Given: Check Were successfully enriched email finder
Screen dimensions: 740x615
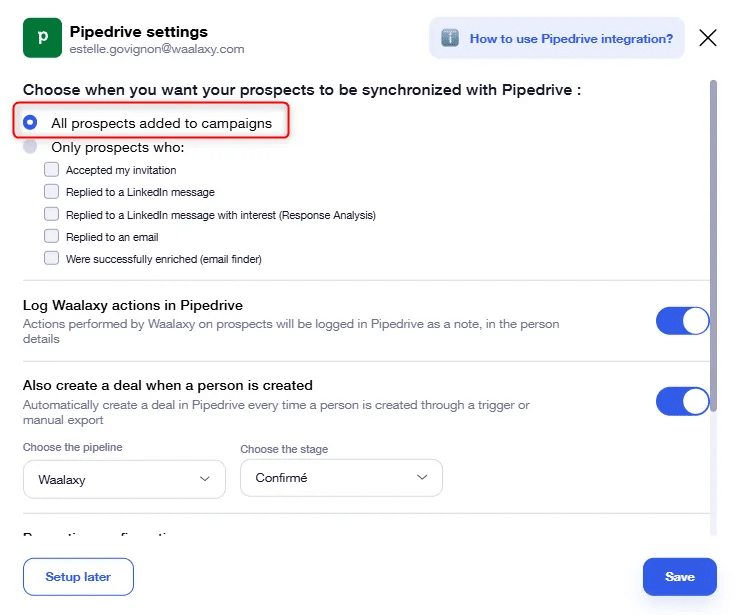Looking at the screenshot, I should 51,258.
